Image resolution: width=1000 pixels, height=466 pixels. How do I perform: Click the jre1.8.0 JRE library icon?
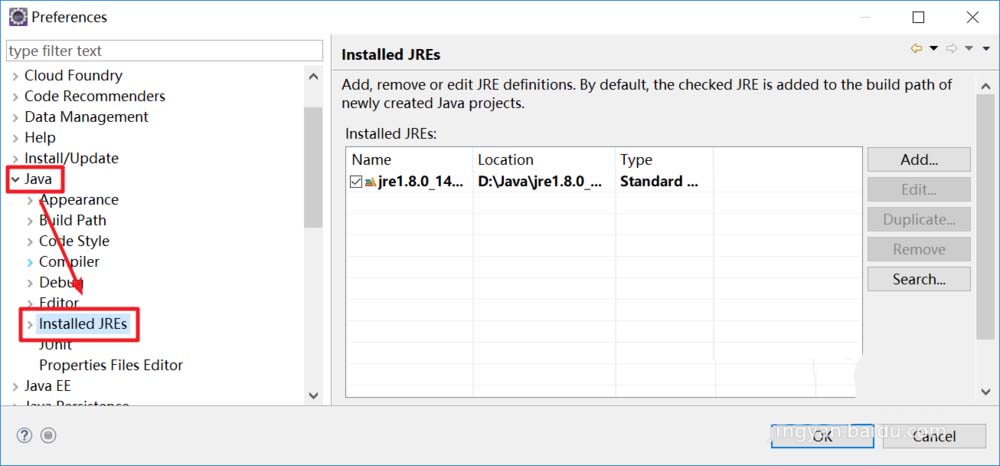click(370, 182)
